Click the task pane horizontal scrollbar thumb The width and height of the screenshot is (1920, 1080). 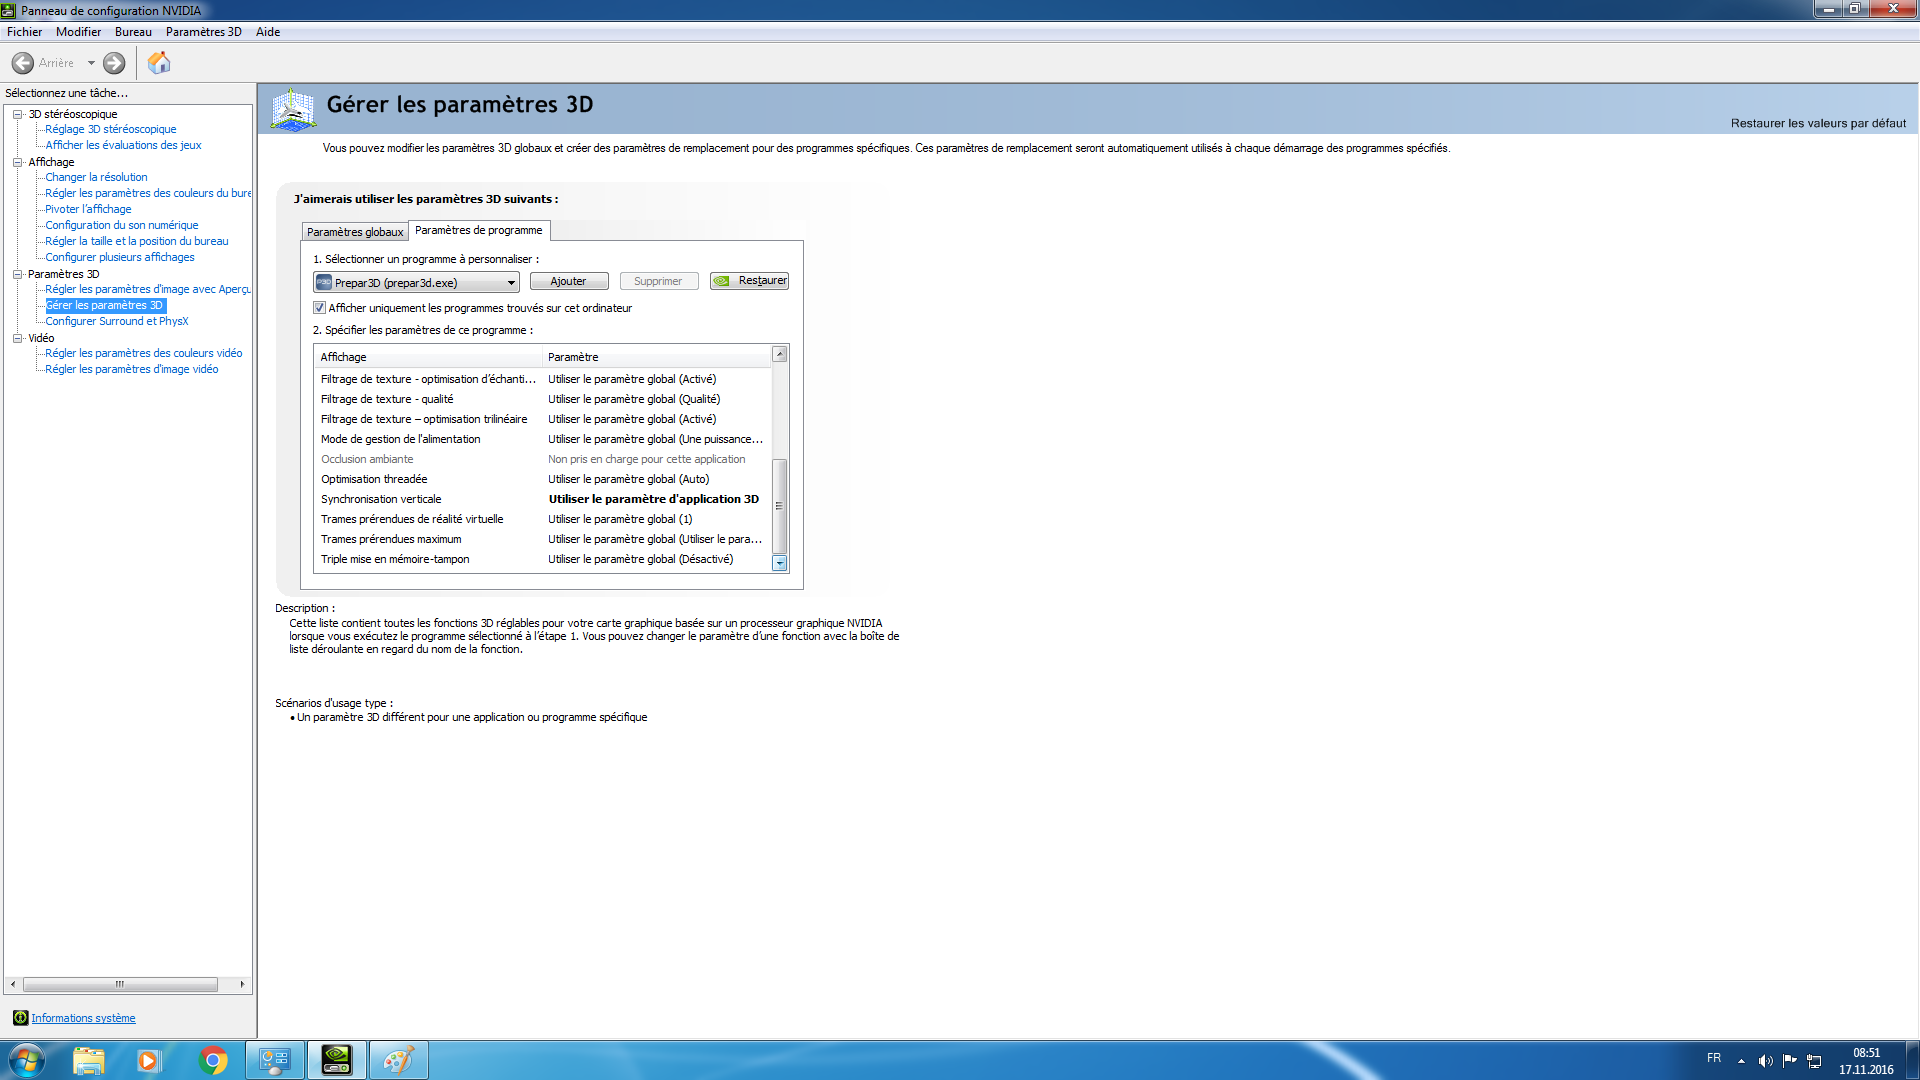pos(120,984)
